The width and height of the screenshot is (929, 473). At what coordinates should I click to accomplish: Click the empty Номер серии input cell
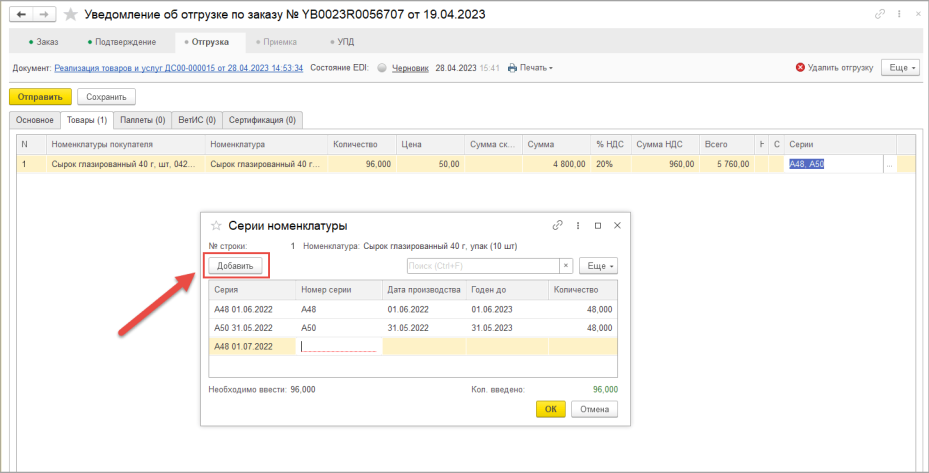click(339, 346)
